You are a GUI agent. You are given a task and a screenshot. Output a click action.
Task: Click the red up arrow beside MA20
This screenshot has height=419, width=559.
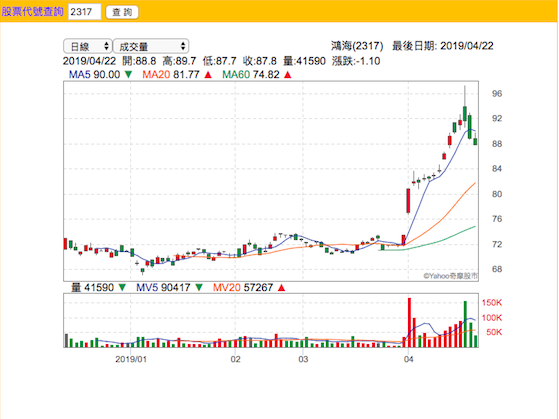click(208, 75)
